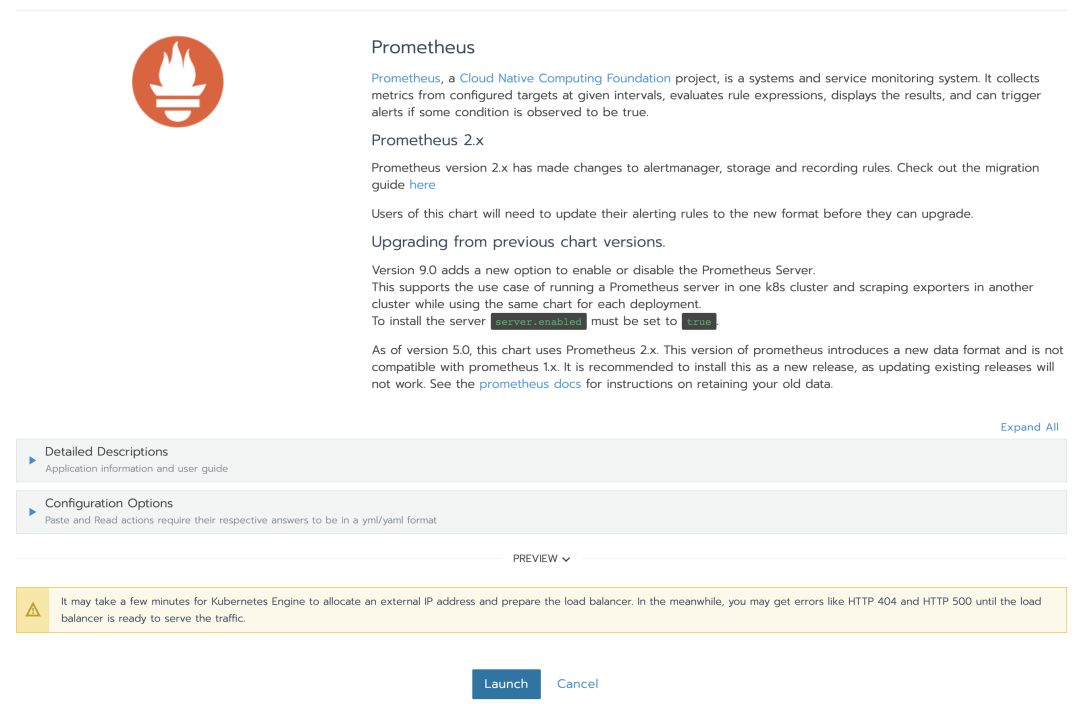The height and width of the screenshot is (704, 1080).
Task: Click the Prometheus 2.x subheading
Action: click(427, 141)
